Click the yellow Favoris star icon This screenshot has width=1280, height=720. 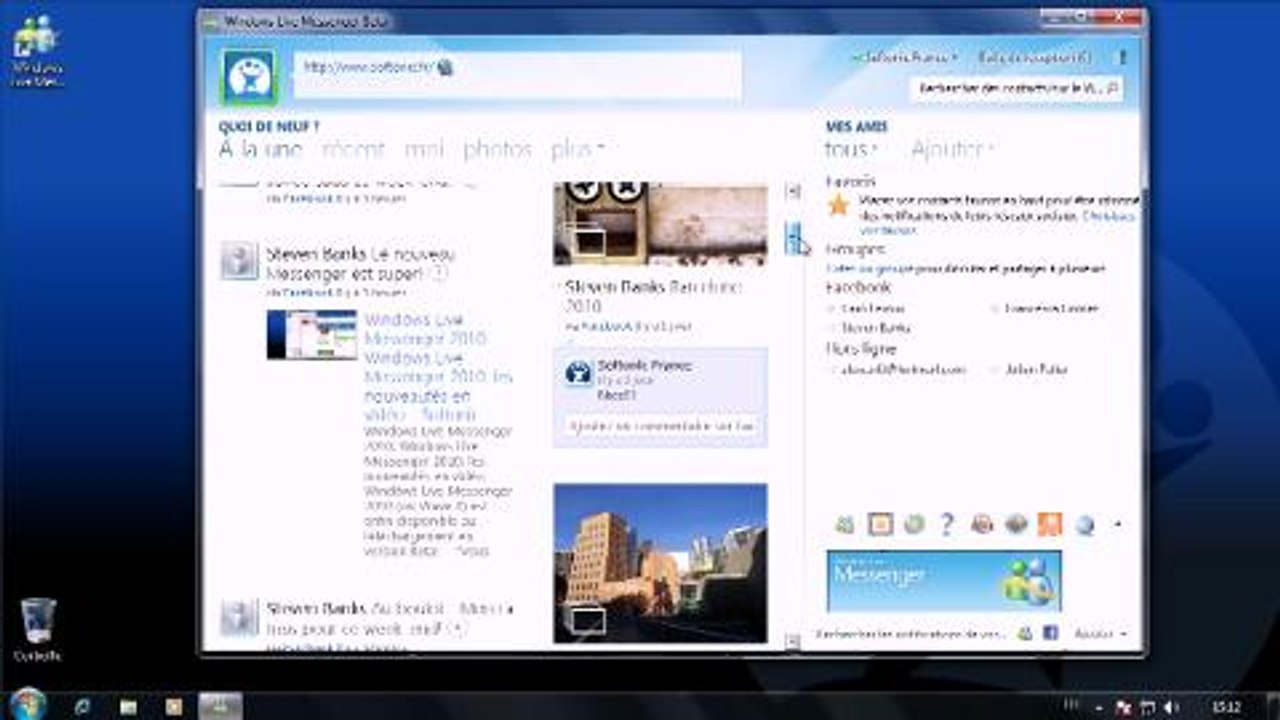pos(838,205)
